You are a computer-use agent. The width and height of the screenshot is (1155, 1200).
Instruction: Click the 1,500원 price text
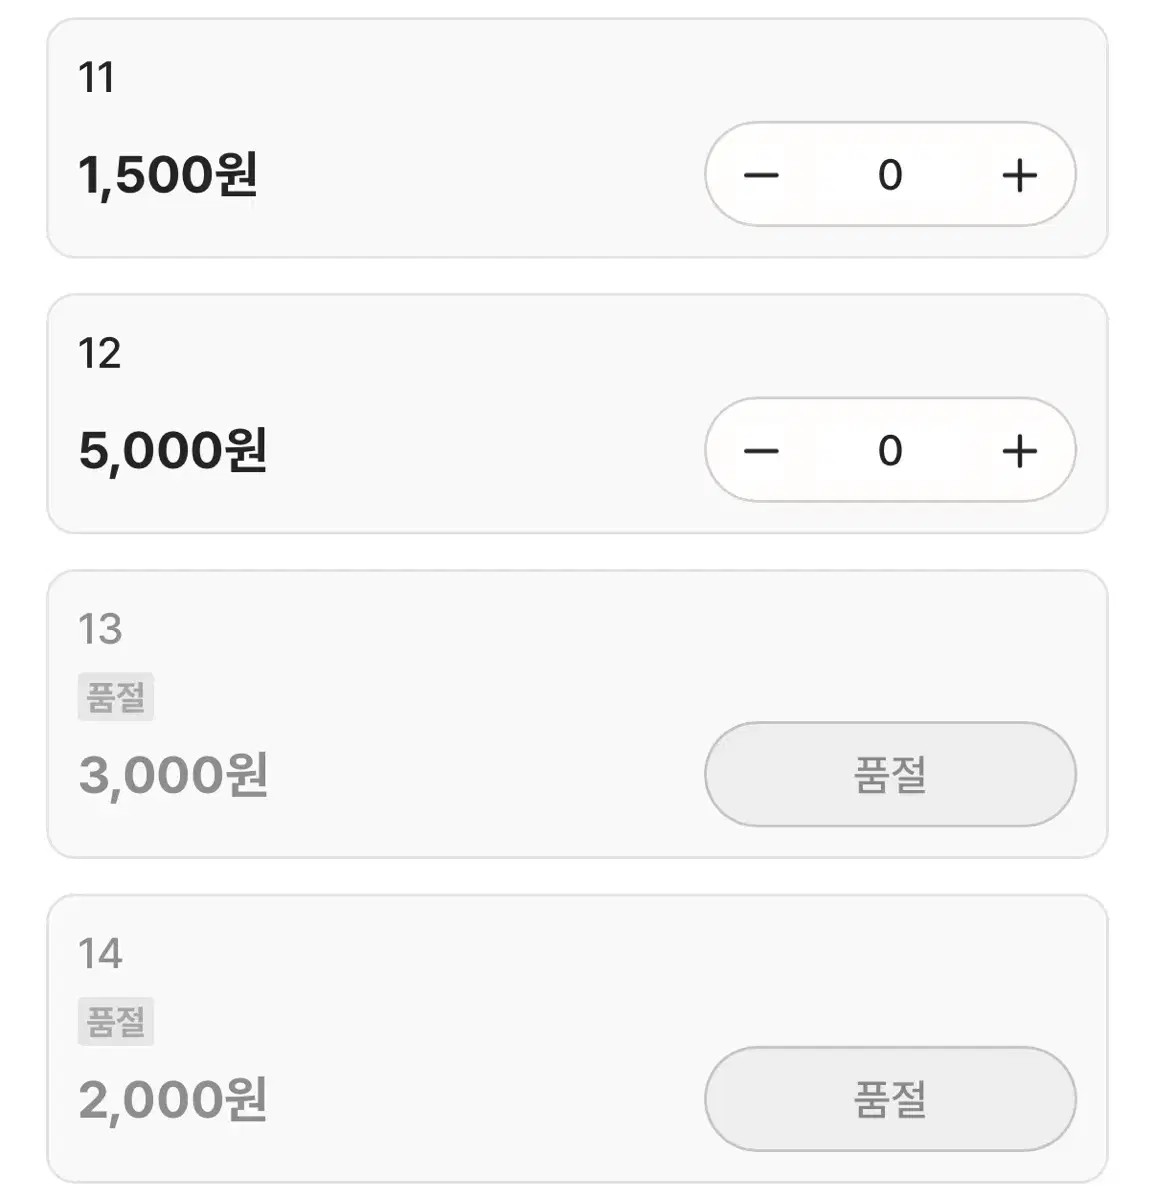click(x=168, y=175)
